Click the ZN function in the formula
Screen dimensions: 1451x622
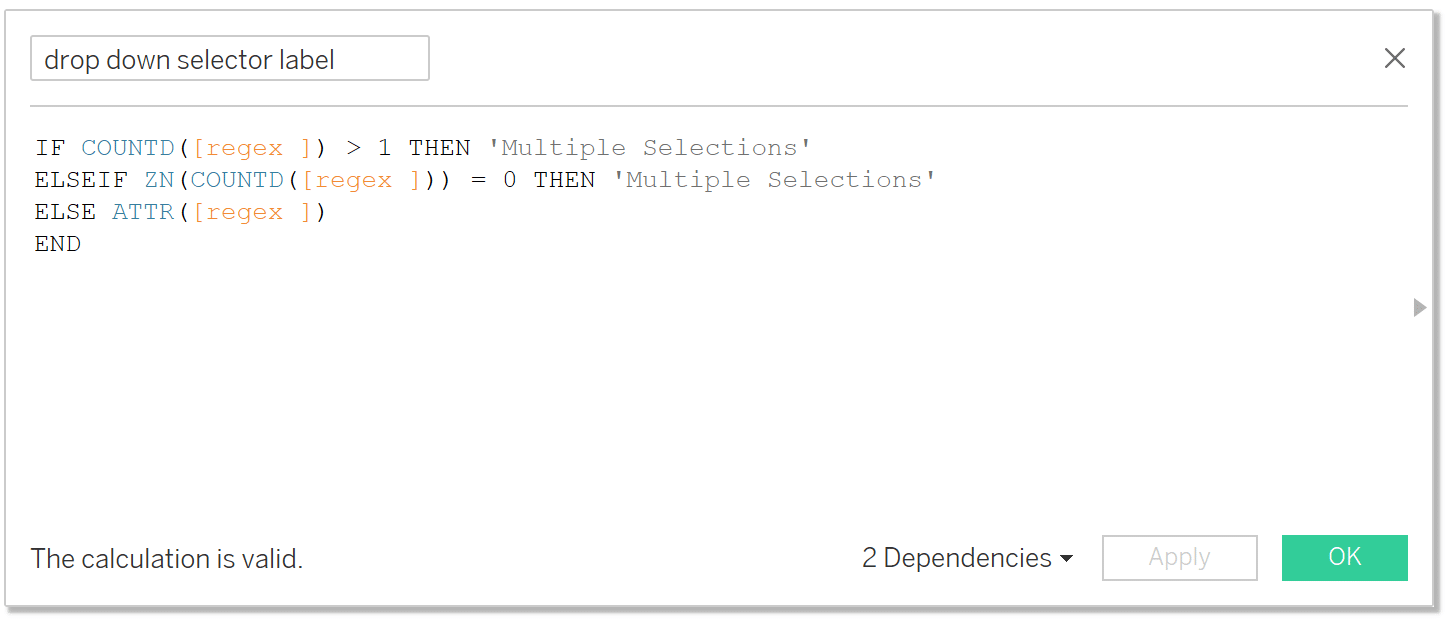click(x=159, y=180)
